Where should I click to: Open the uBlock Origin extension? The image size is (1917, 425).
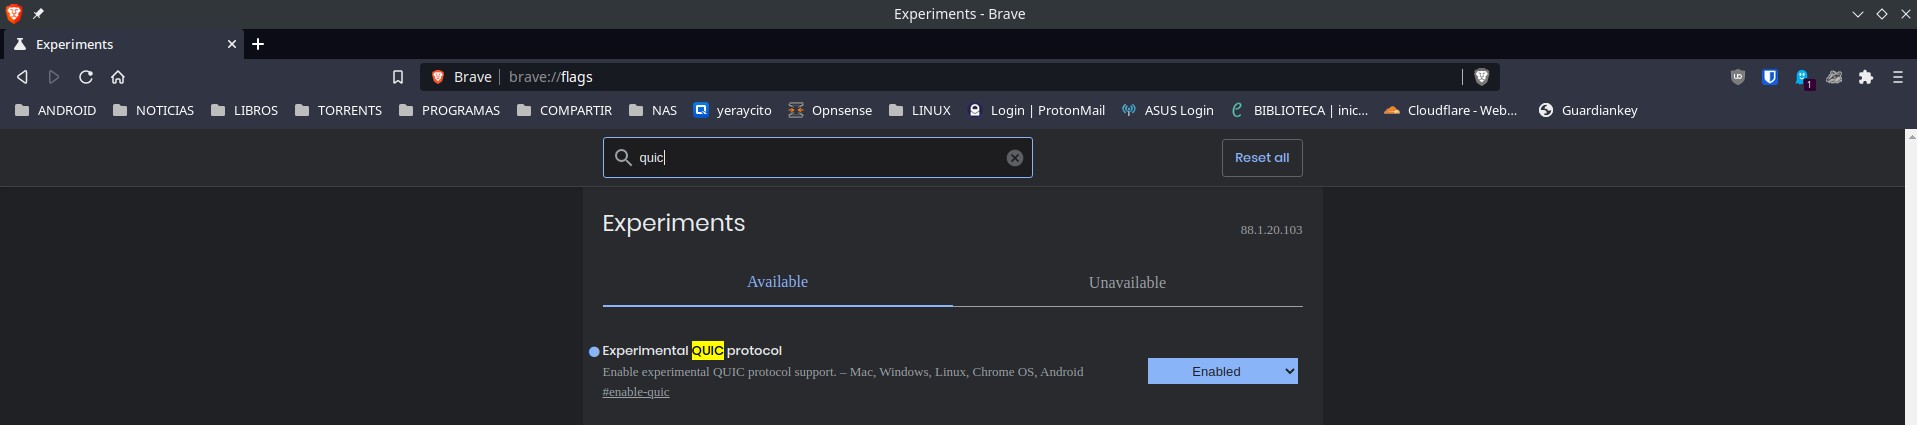point(1738,77)
